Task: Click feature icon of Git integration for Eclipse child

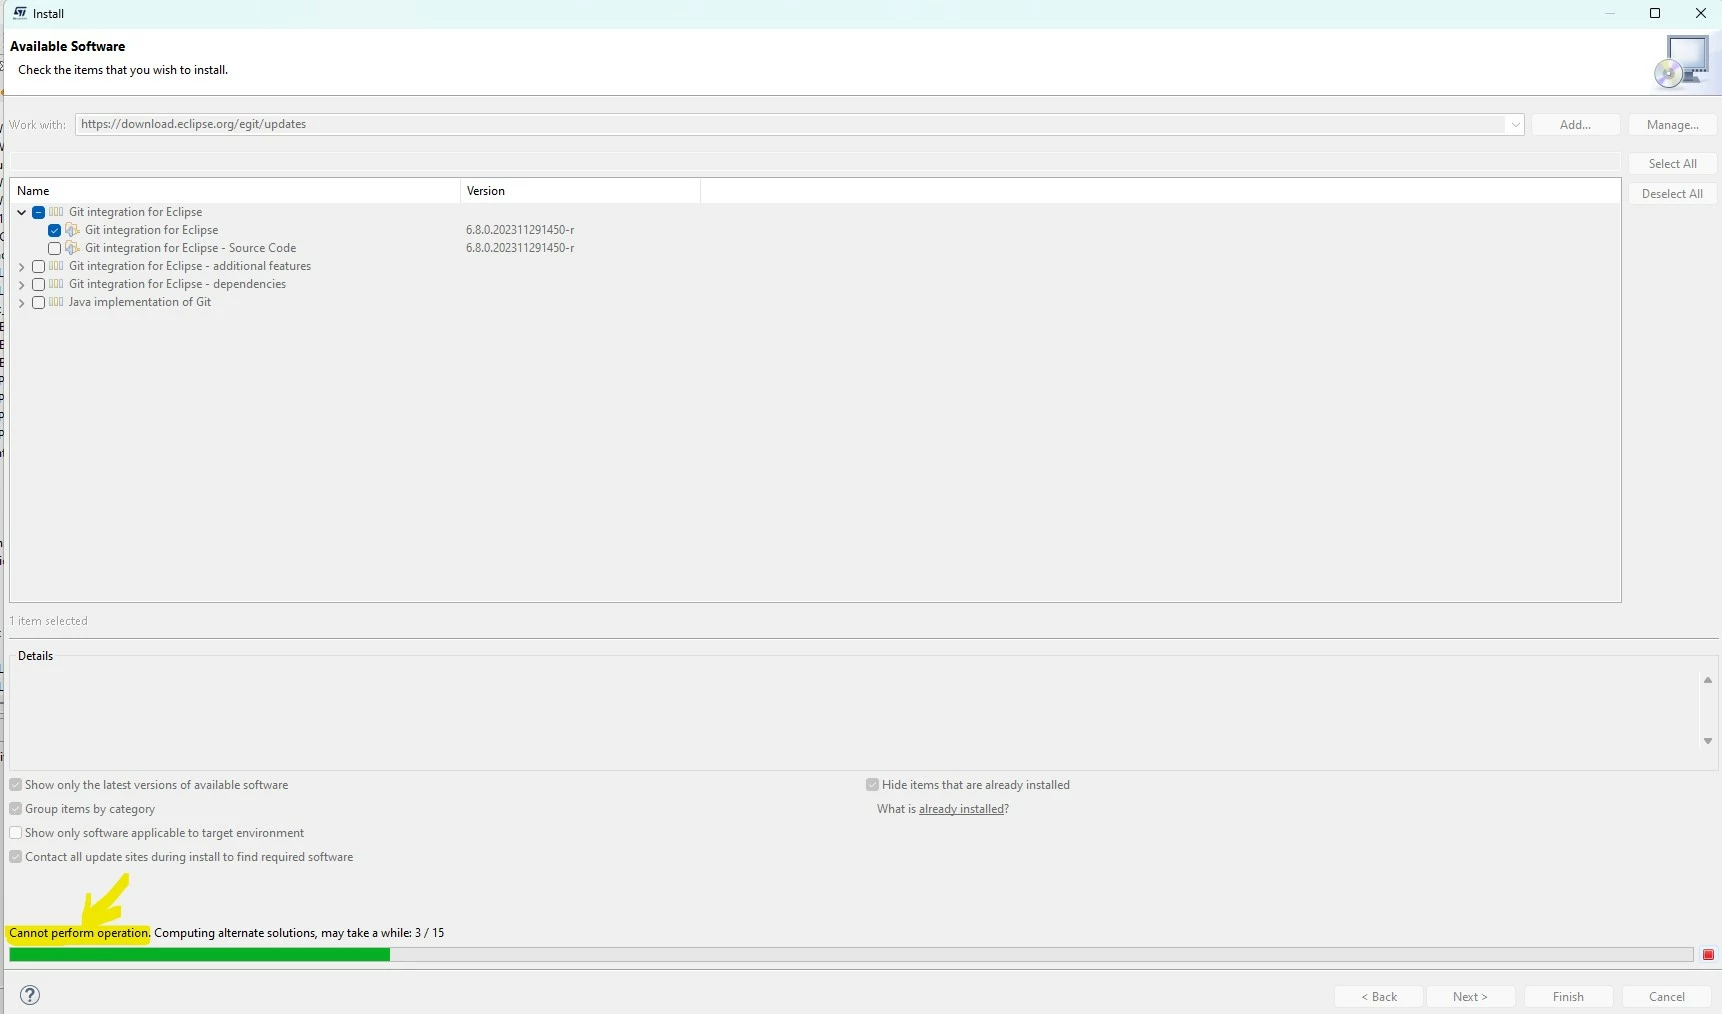Action: 72,230
